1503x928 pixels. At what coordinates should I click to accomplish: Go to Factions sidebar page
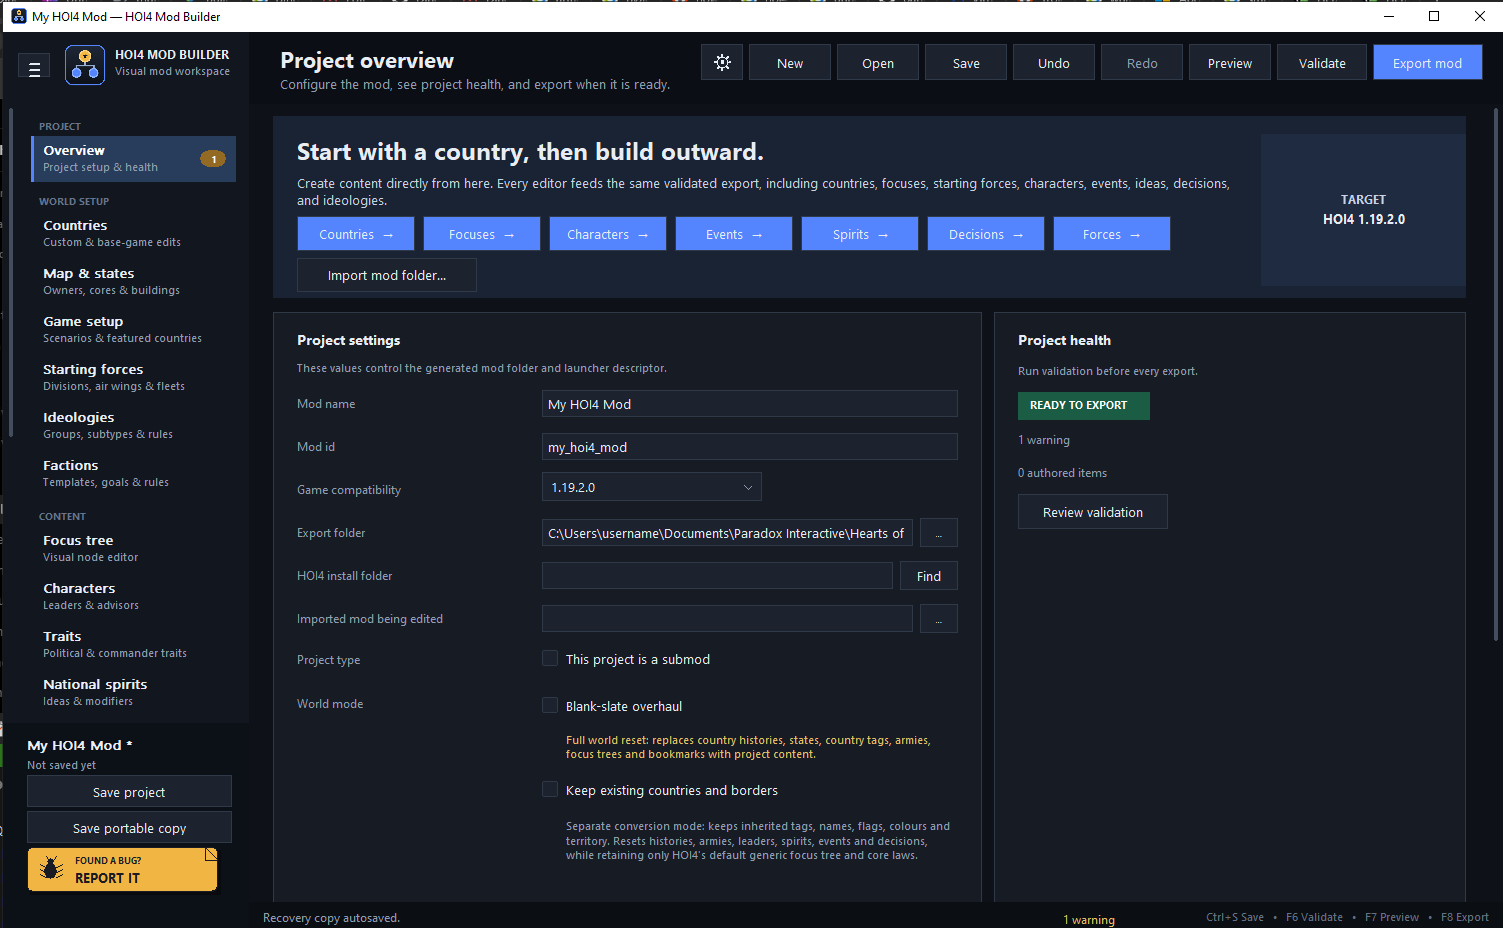(x=134, y=473)
